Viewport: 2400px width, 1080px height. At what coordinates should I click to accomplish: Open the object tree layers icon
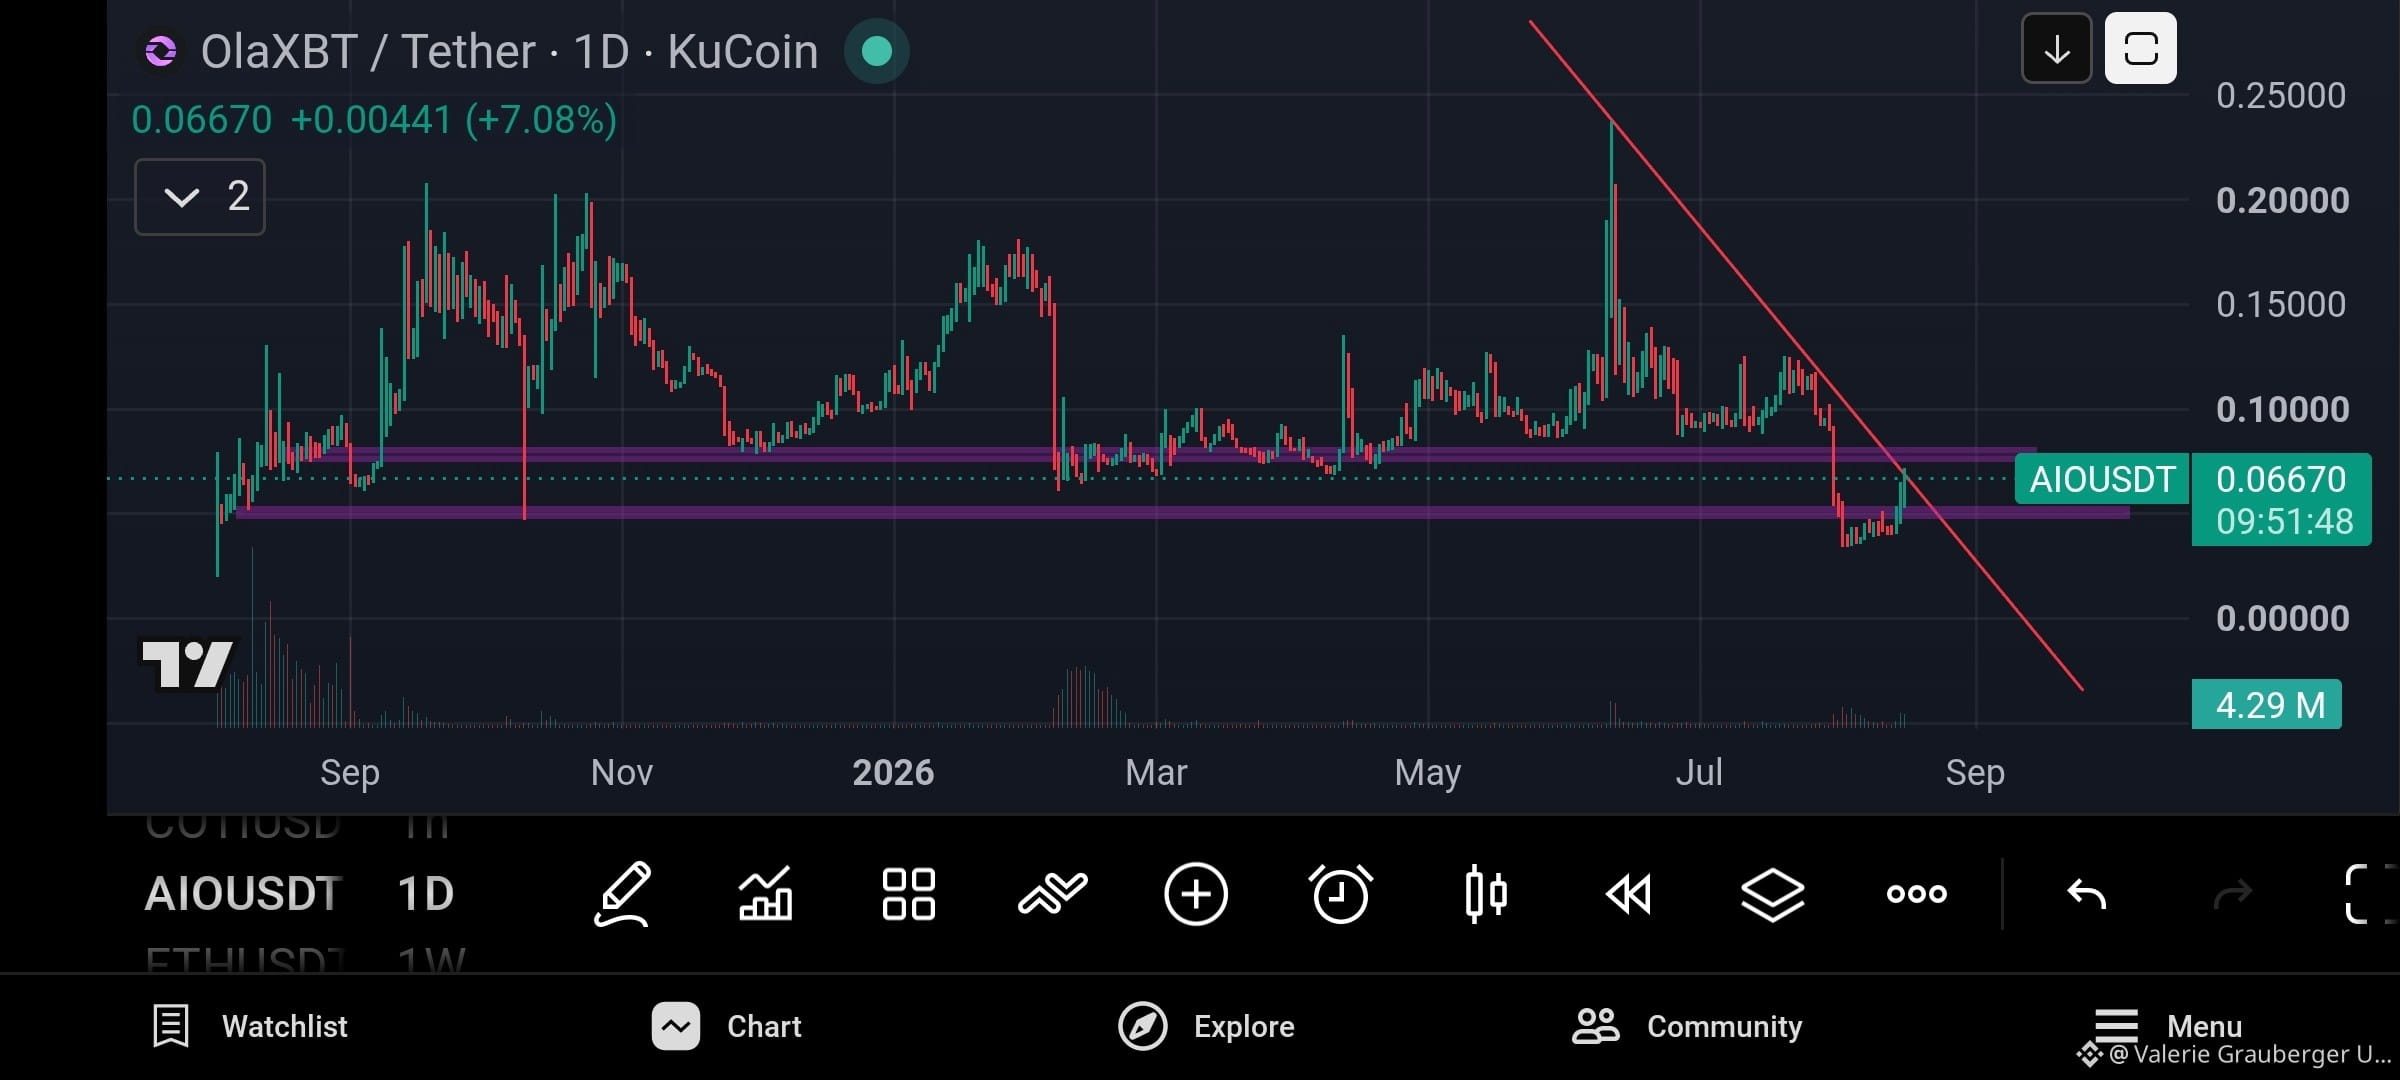click(x=1772, y=893)
